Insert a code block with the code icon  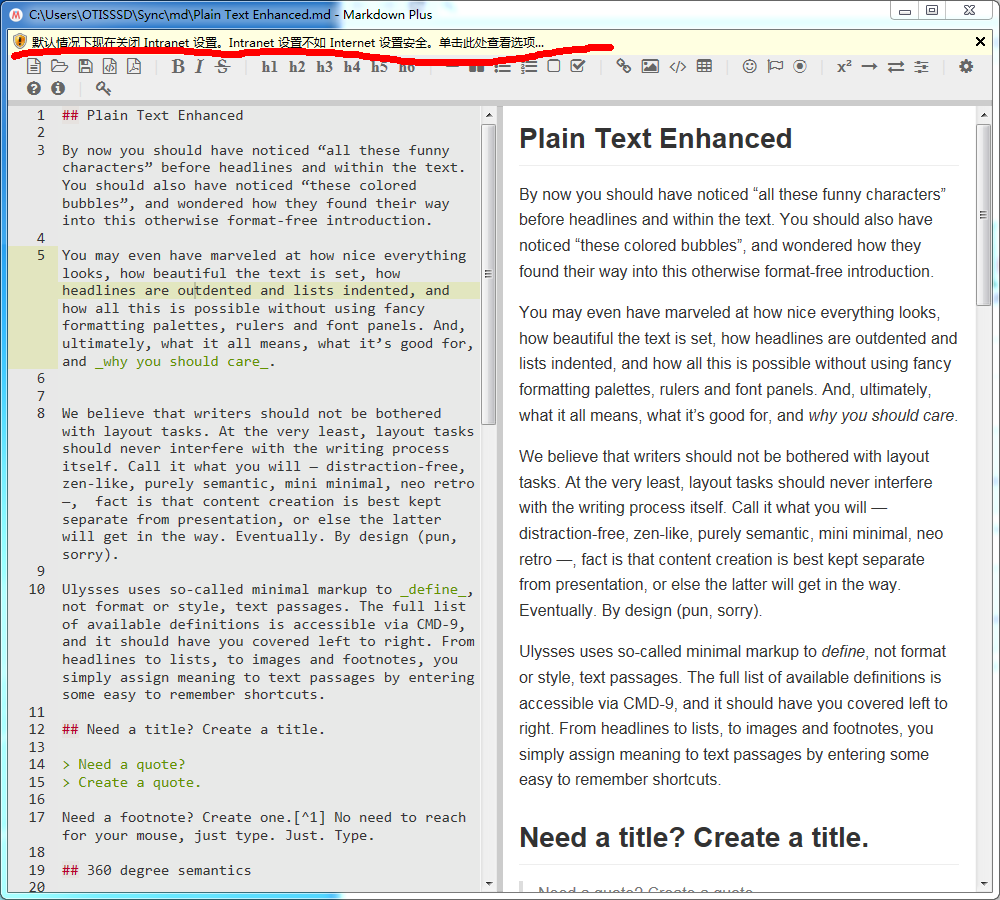(x=678, y=67)
